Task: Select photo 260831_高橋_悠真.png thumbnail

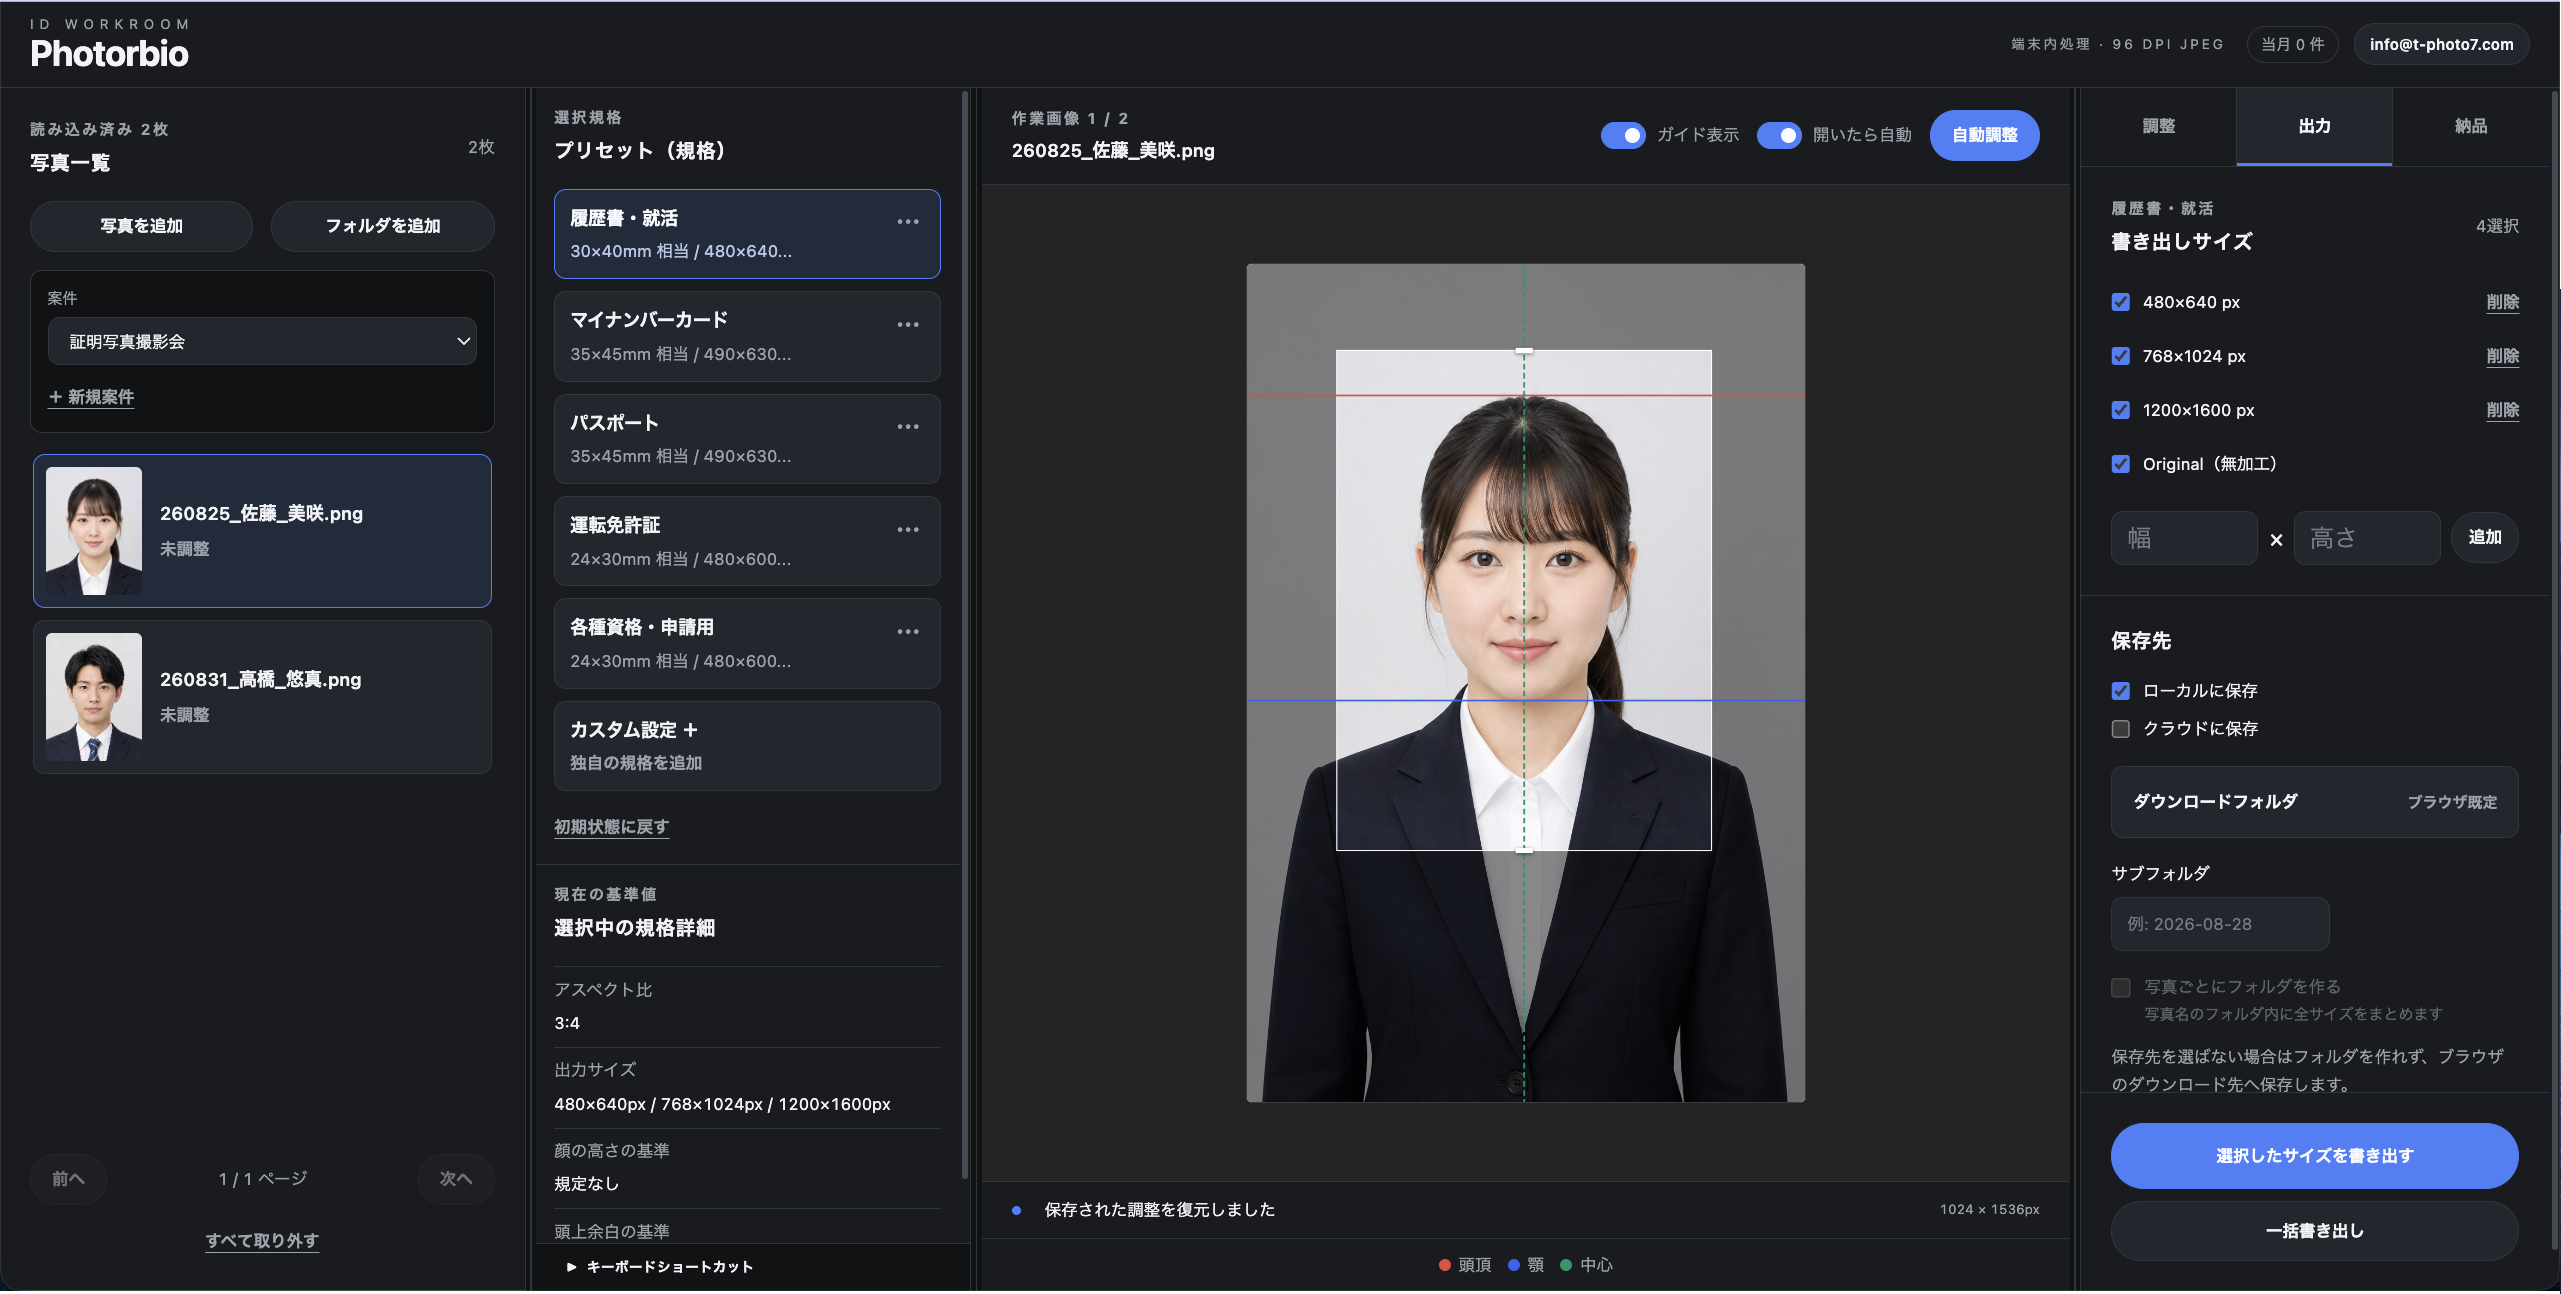Action: coord(94,697)
